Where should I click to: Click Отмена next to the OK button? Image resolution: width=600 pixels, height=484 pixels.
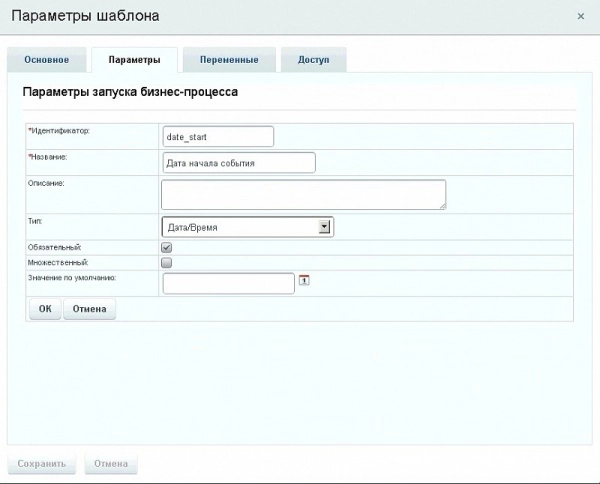click(89, 310)
